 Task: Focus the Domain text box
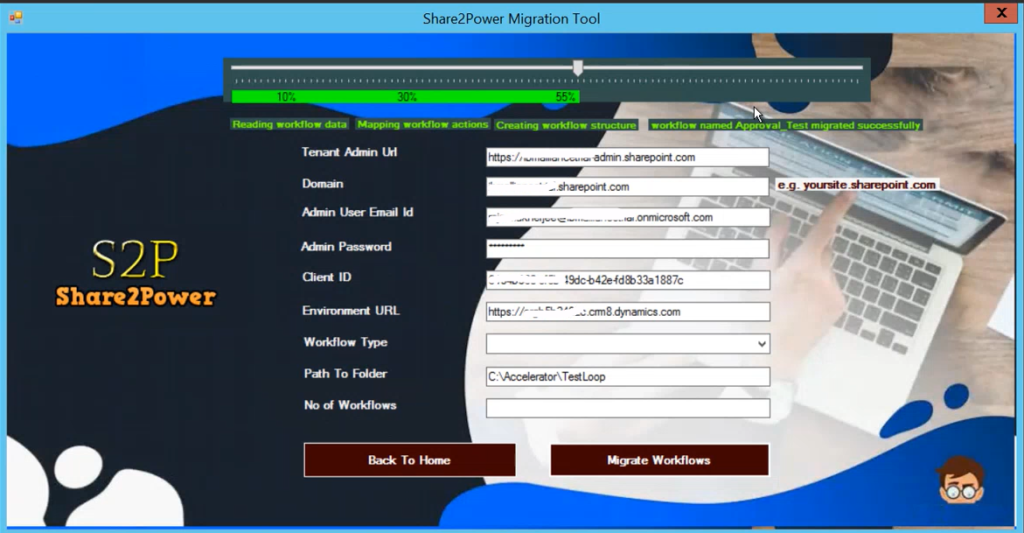point(628,186)
